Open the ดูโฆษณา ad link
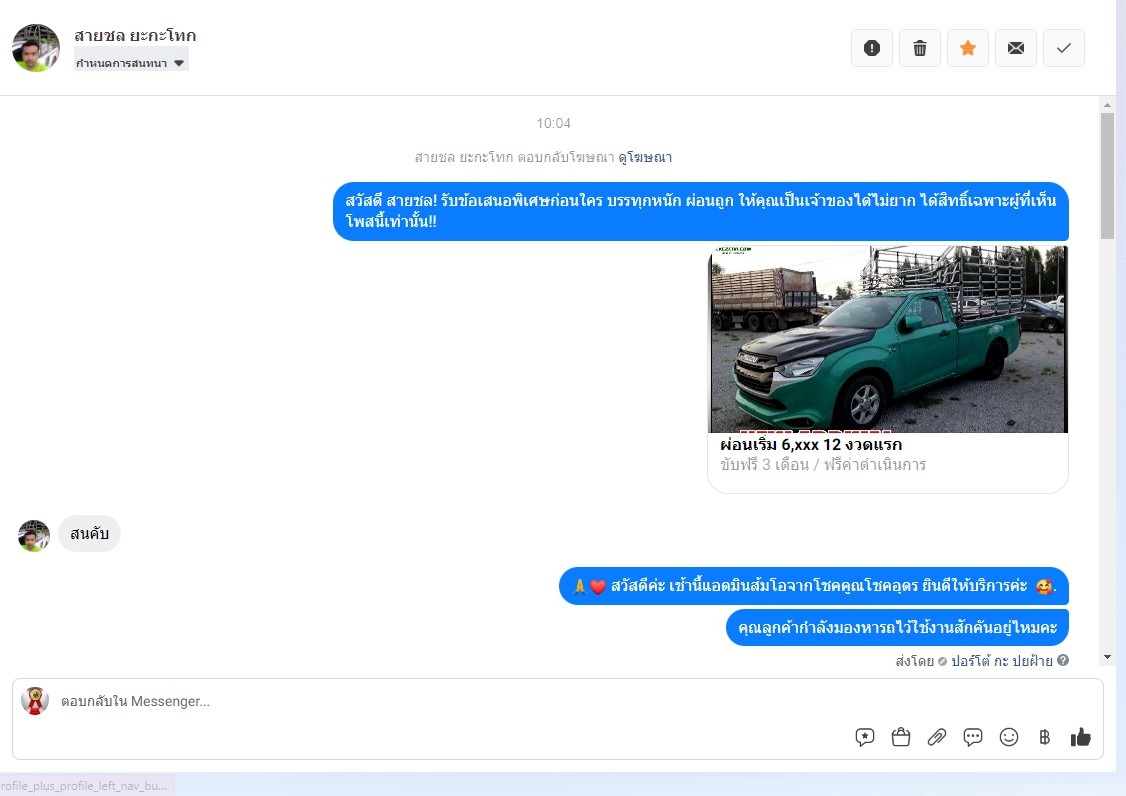Viewport: 1126px width, 796px height. point(645,157)
